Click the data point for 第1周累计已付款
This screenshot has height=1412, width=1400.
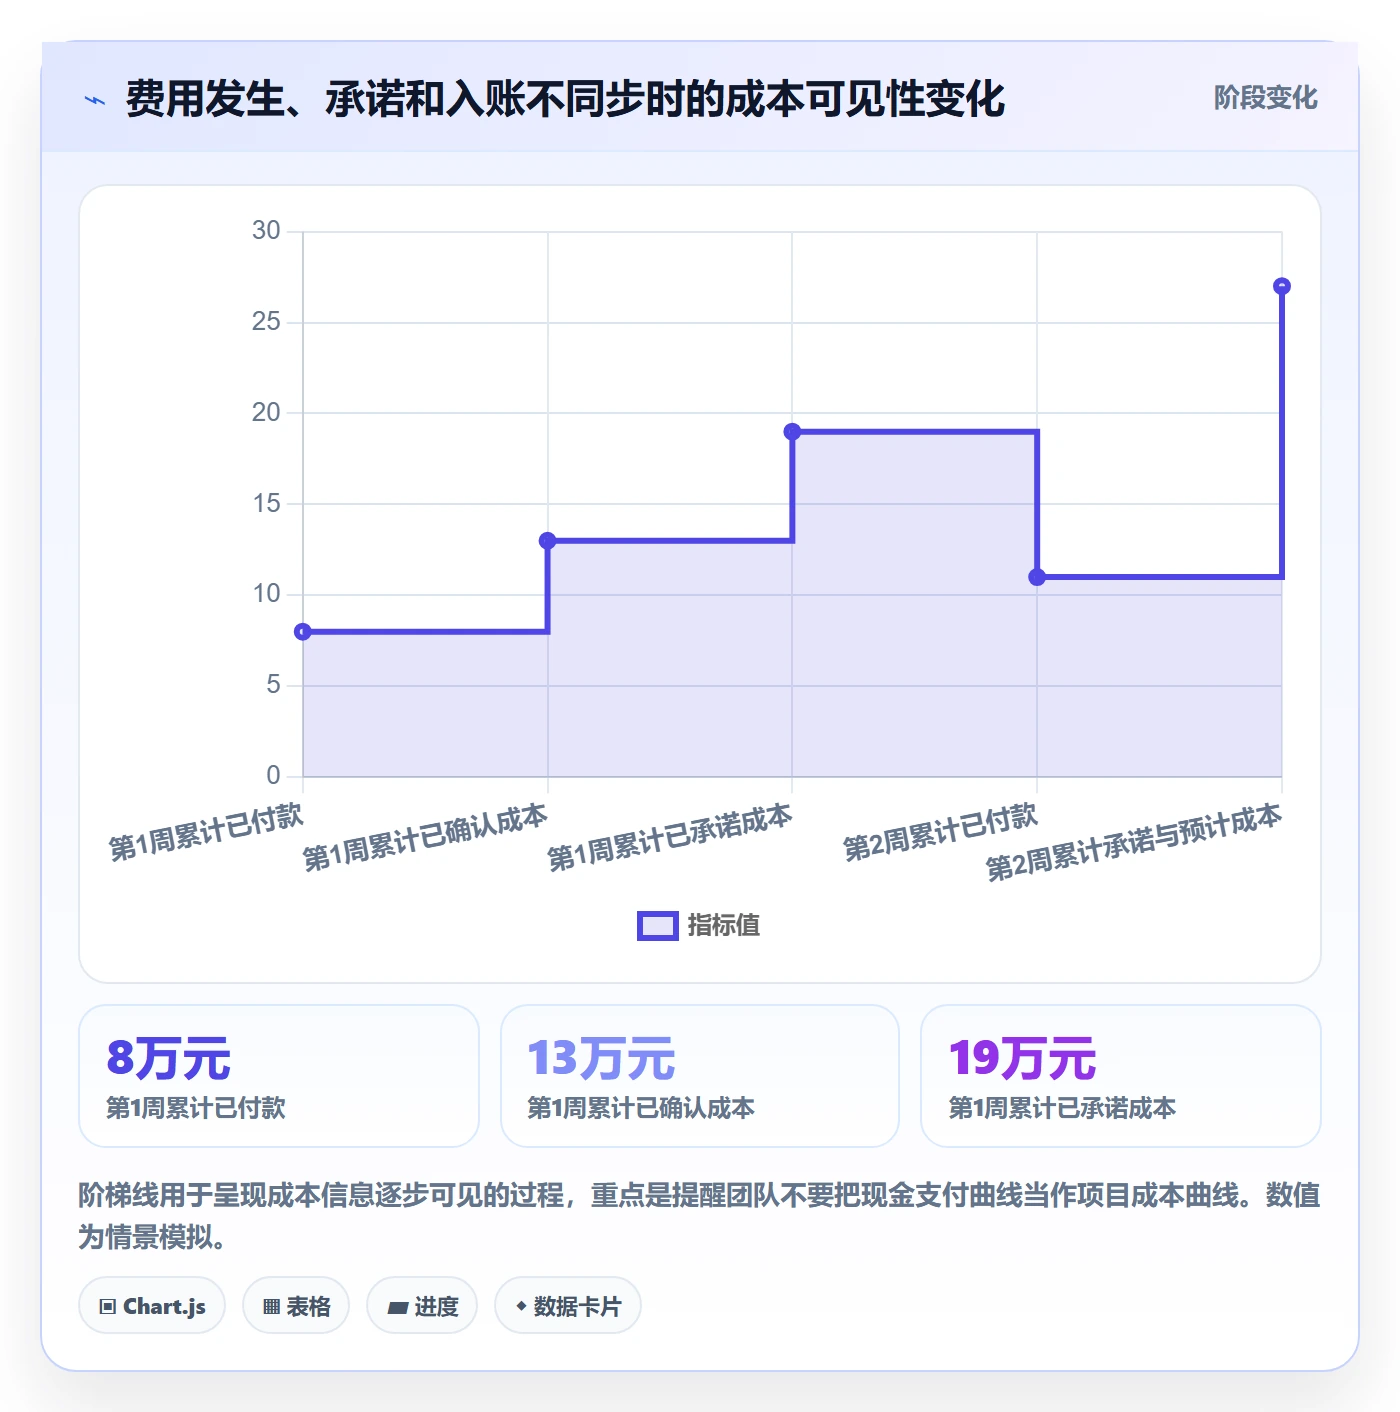coord(303,632)
